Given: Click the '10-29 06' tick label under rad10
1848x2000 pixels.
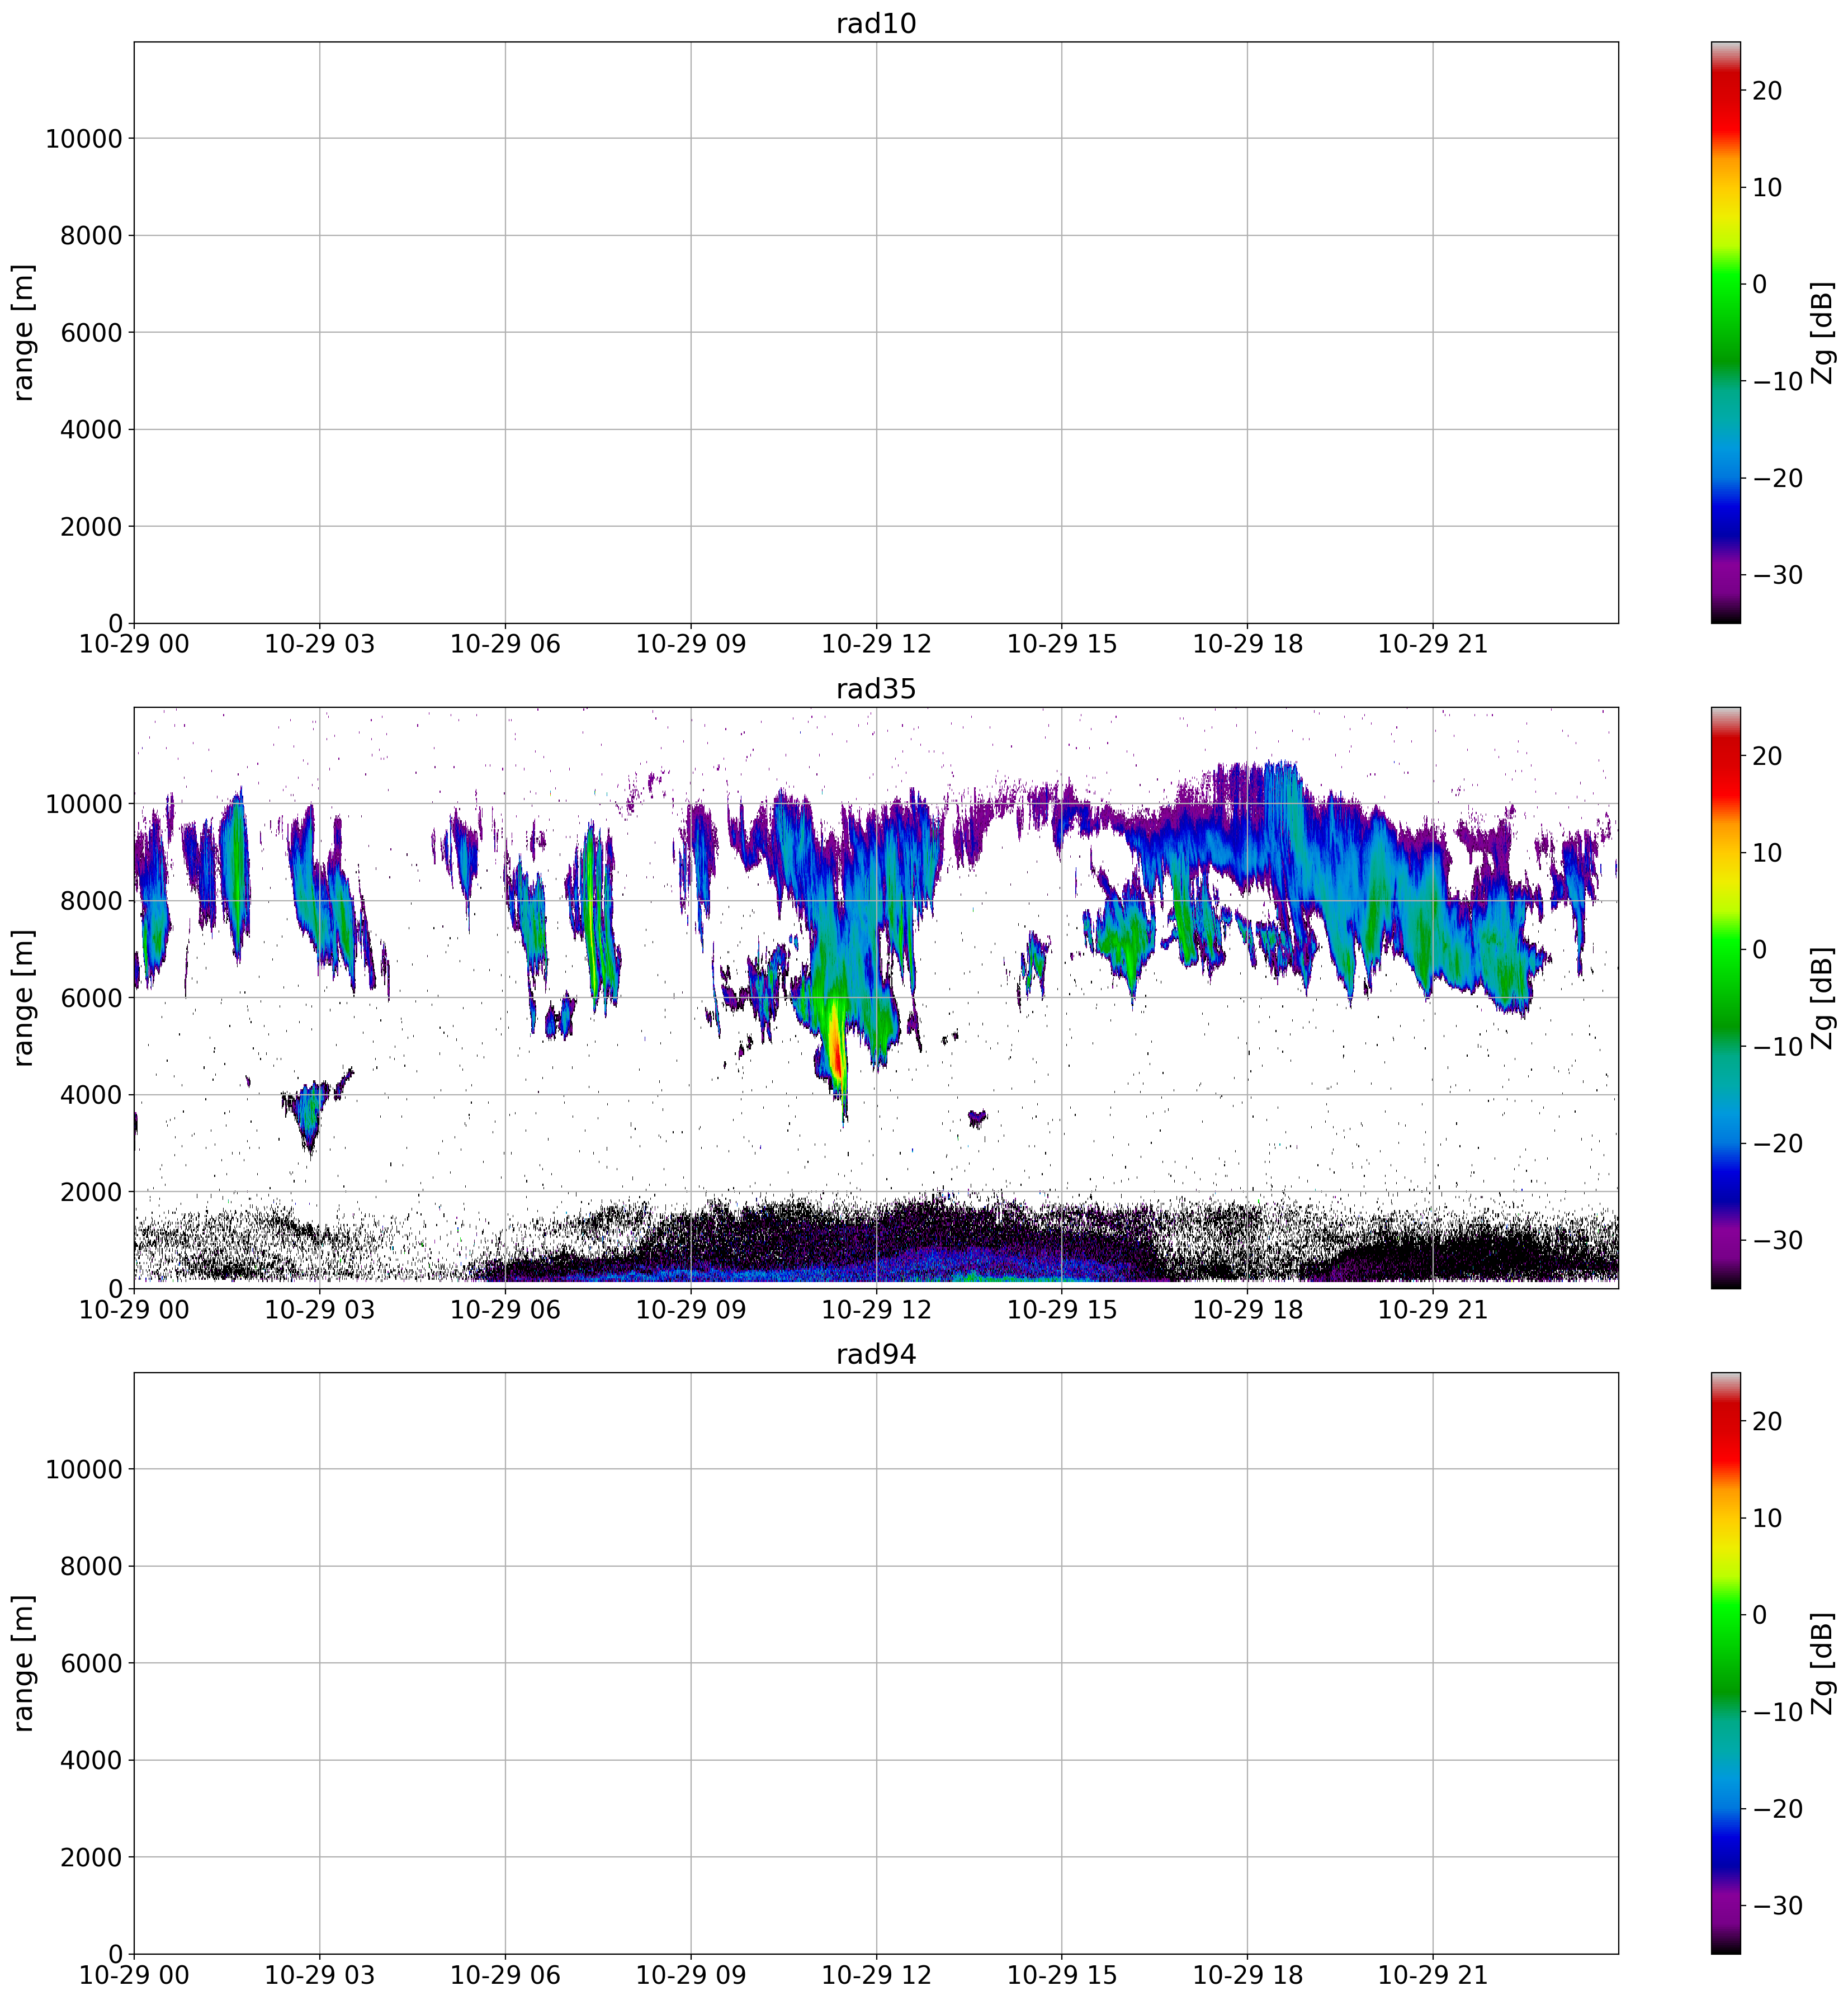Looking at the screenshot, I should click(x=505, y=645).
